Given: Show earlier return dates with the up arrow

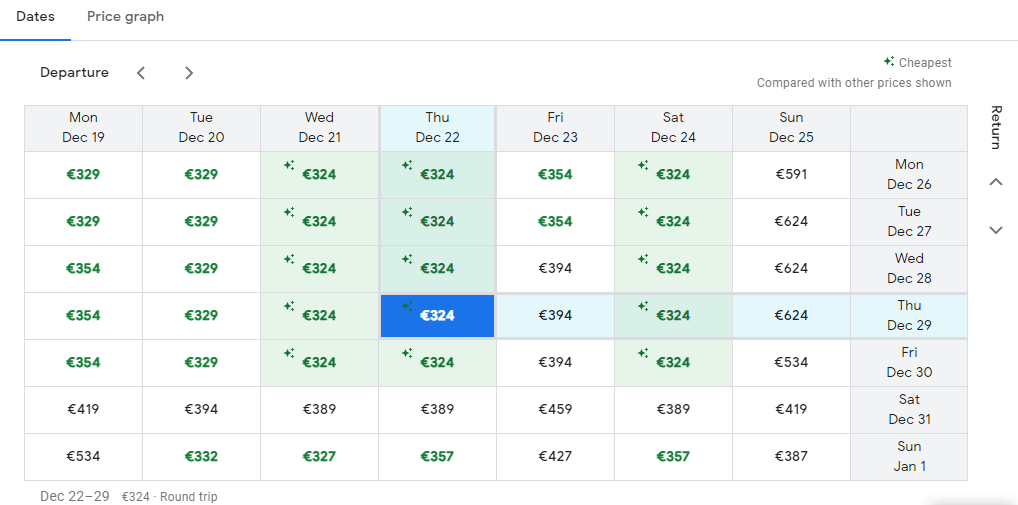Looking at the screenshot, I should (995, 182).
